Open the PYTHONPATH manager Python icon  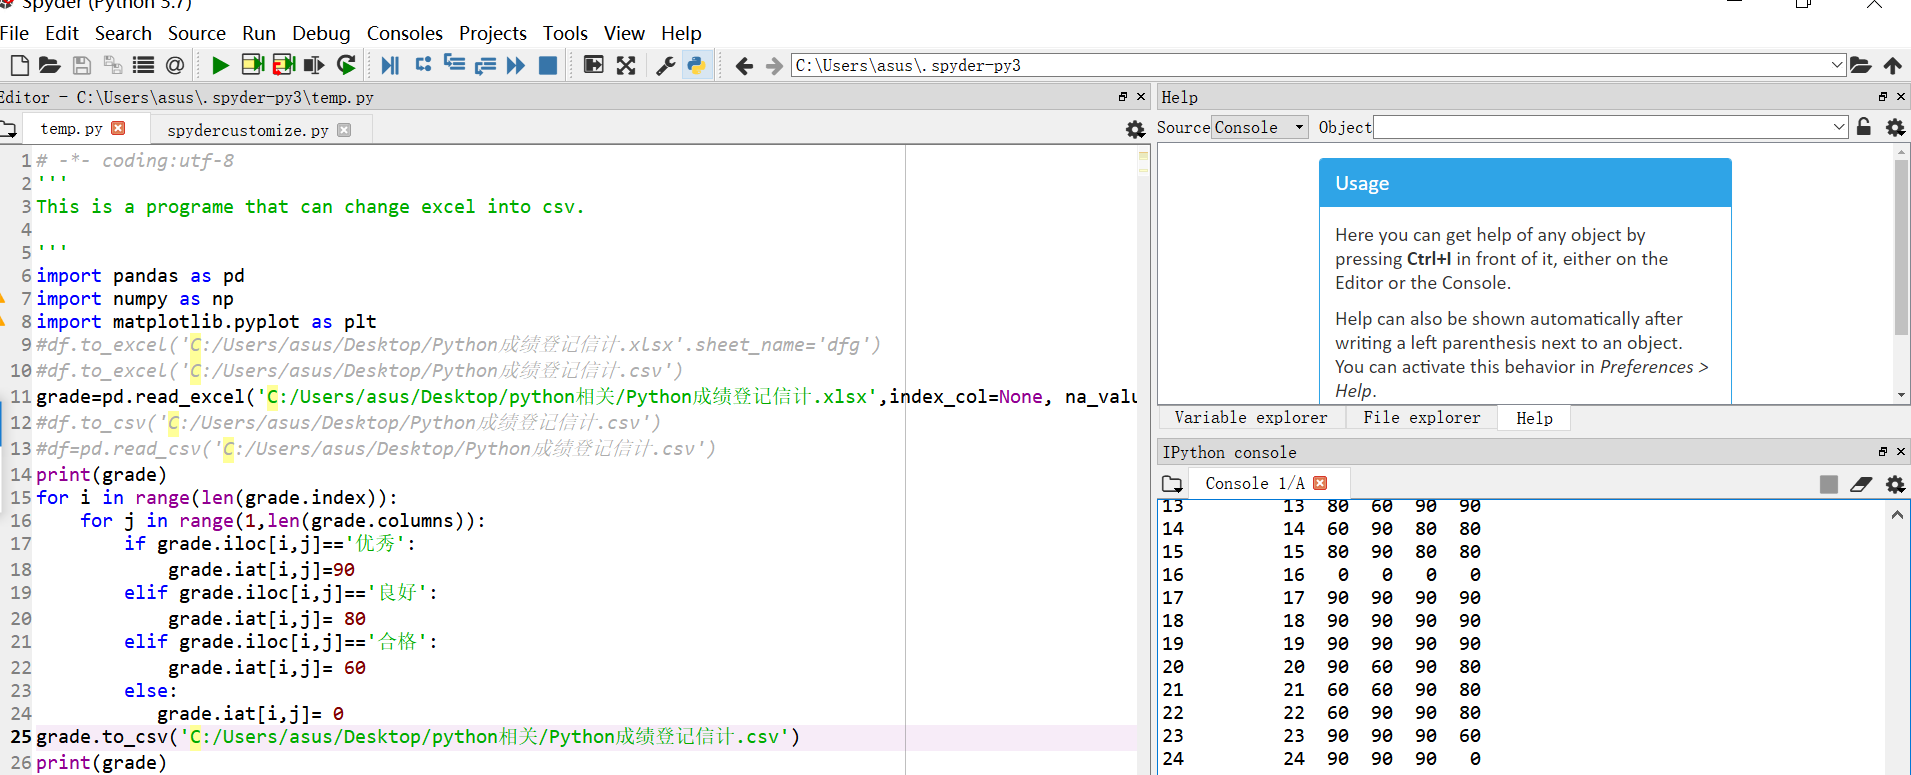click(x=696, y=66)
